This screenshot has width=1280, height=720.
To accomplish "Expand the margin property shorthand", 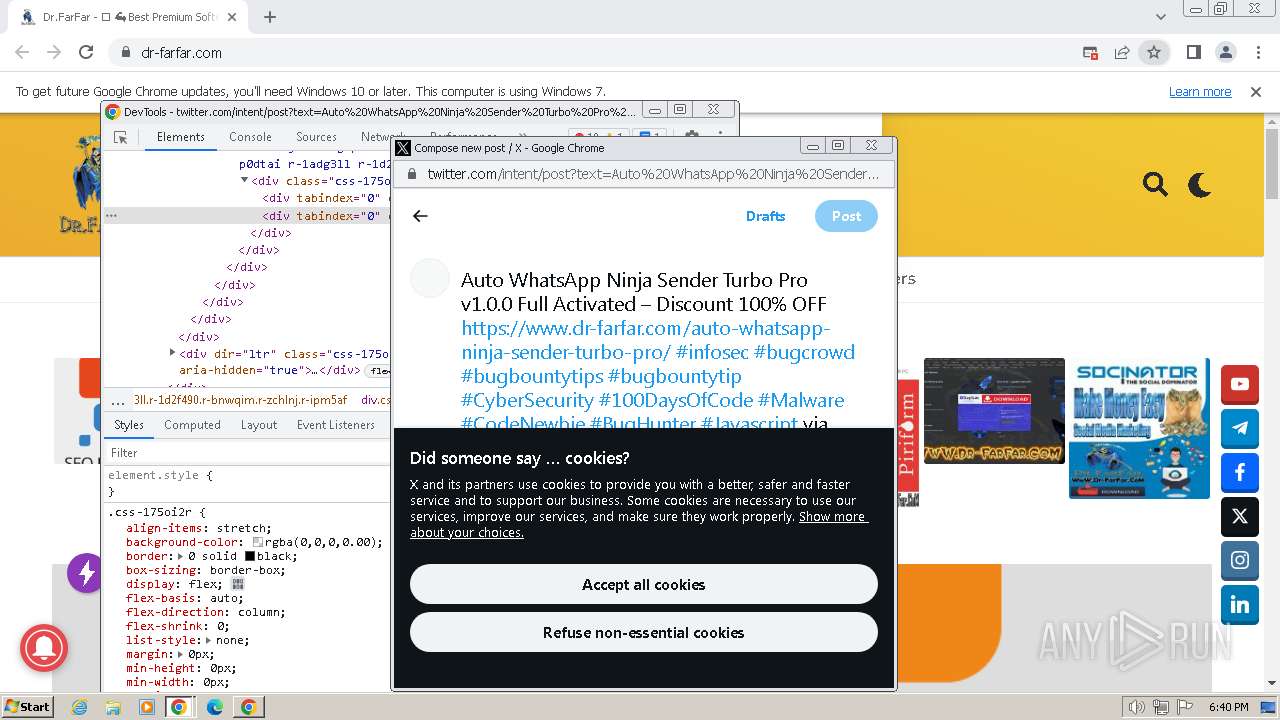I will 180,654.
